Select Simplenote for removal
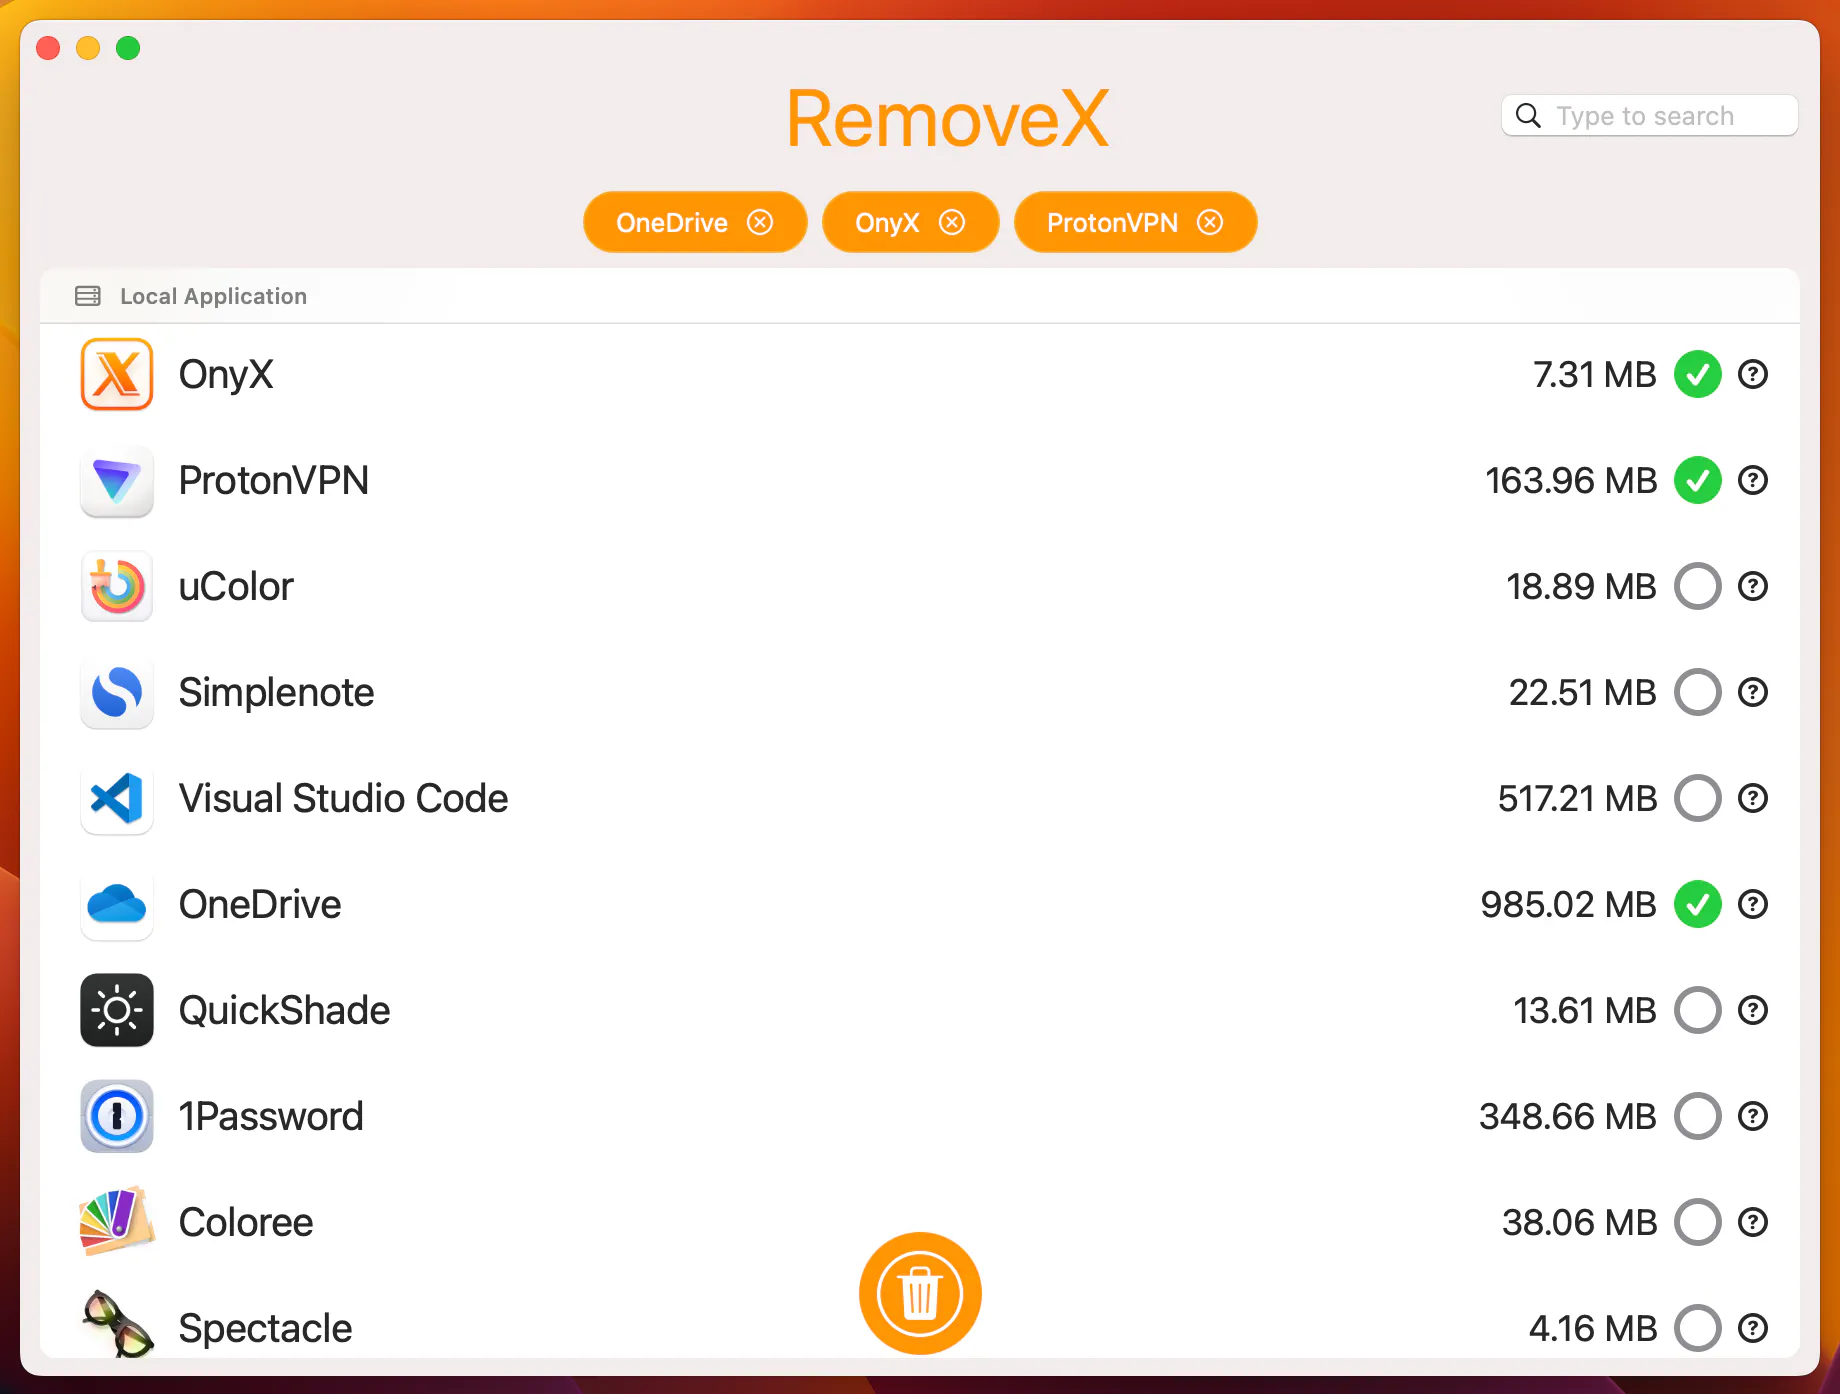The image size is (1840, 1394). [x=1698, y=692]
